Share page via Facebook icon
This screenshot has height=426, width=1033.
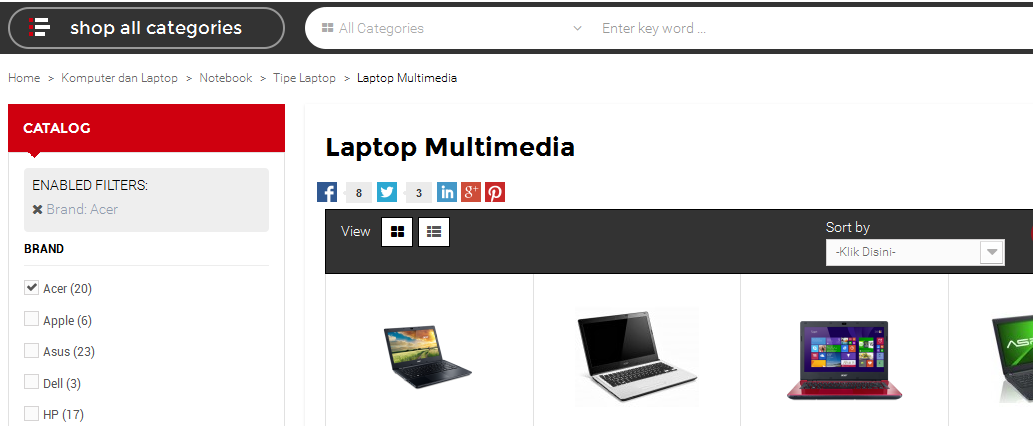click(327, 192)
